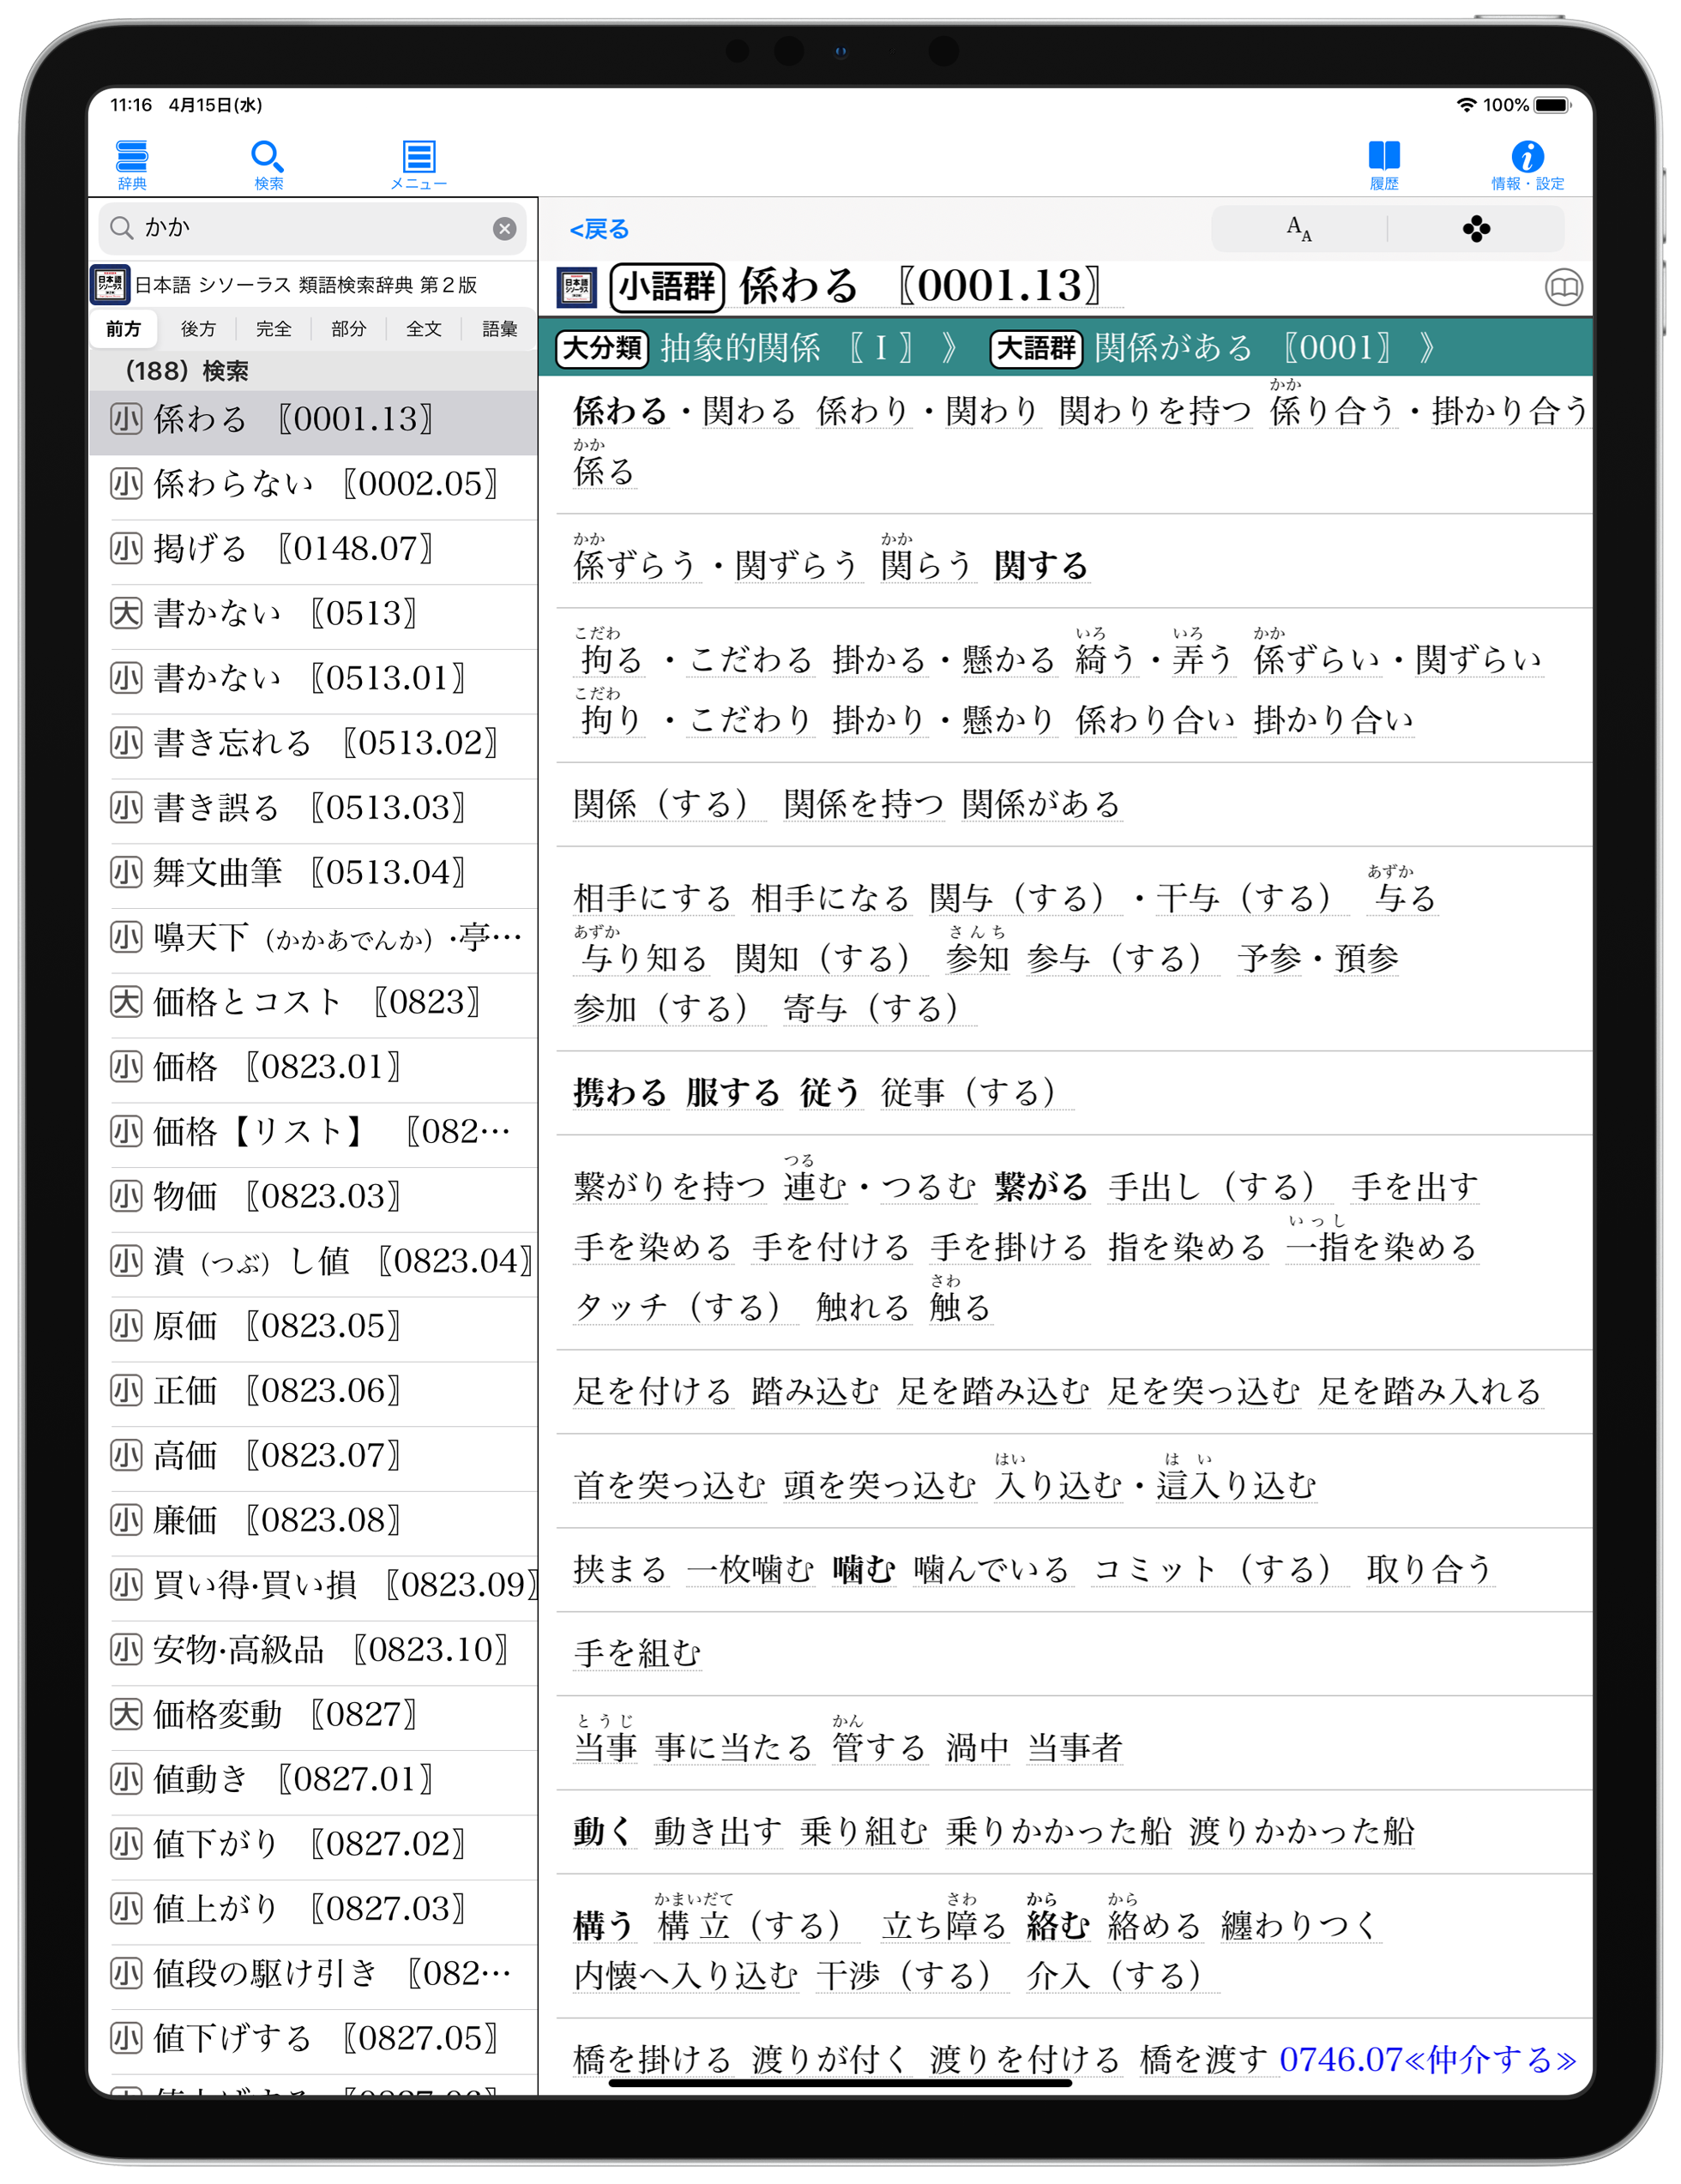Tap the four-dot clover icon

[1475, 229]
